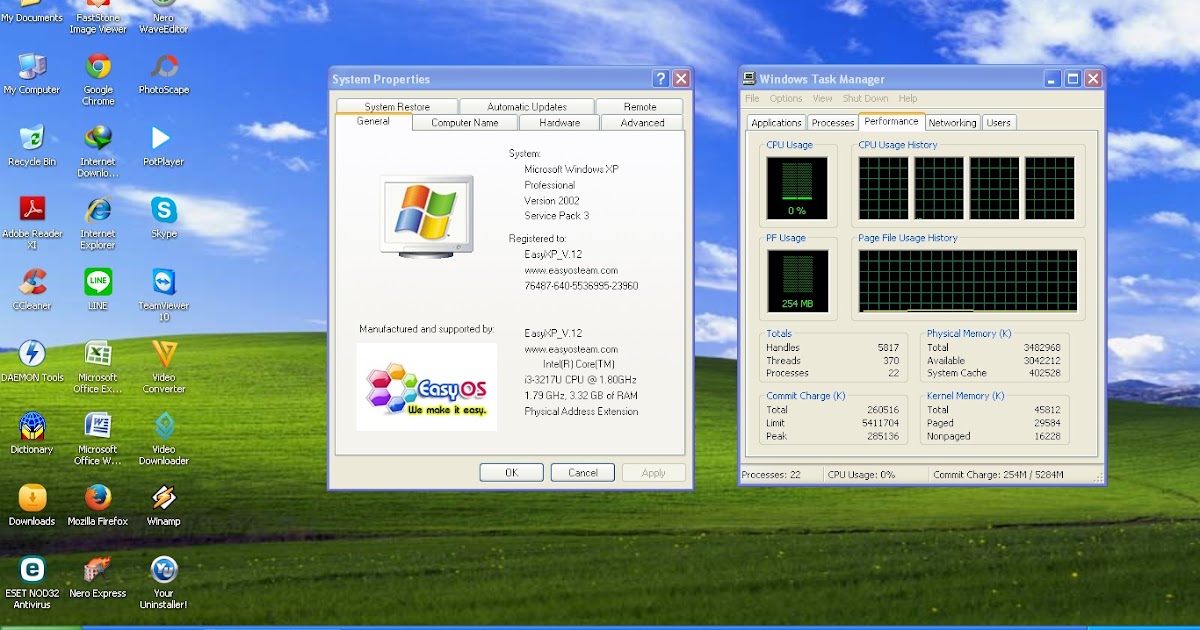Open Internet Explorer icon
The height and width of the screenshot is (630, 1200).
coord(98,223)
